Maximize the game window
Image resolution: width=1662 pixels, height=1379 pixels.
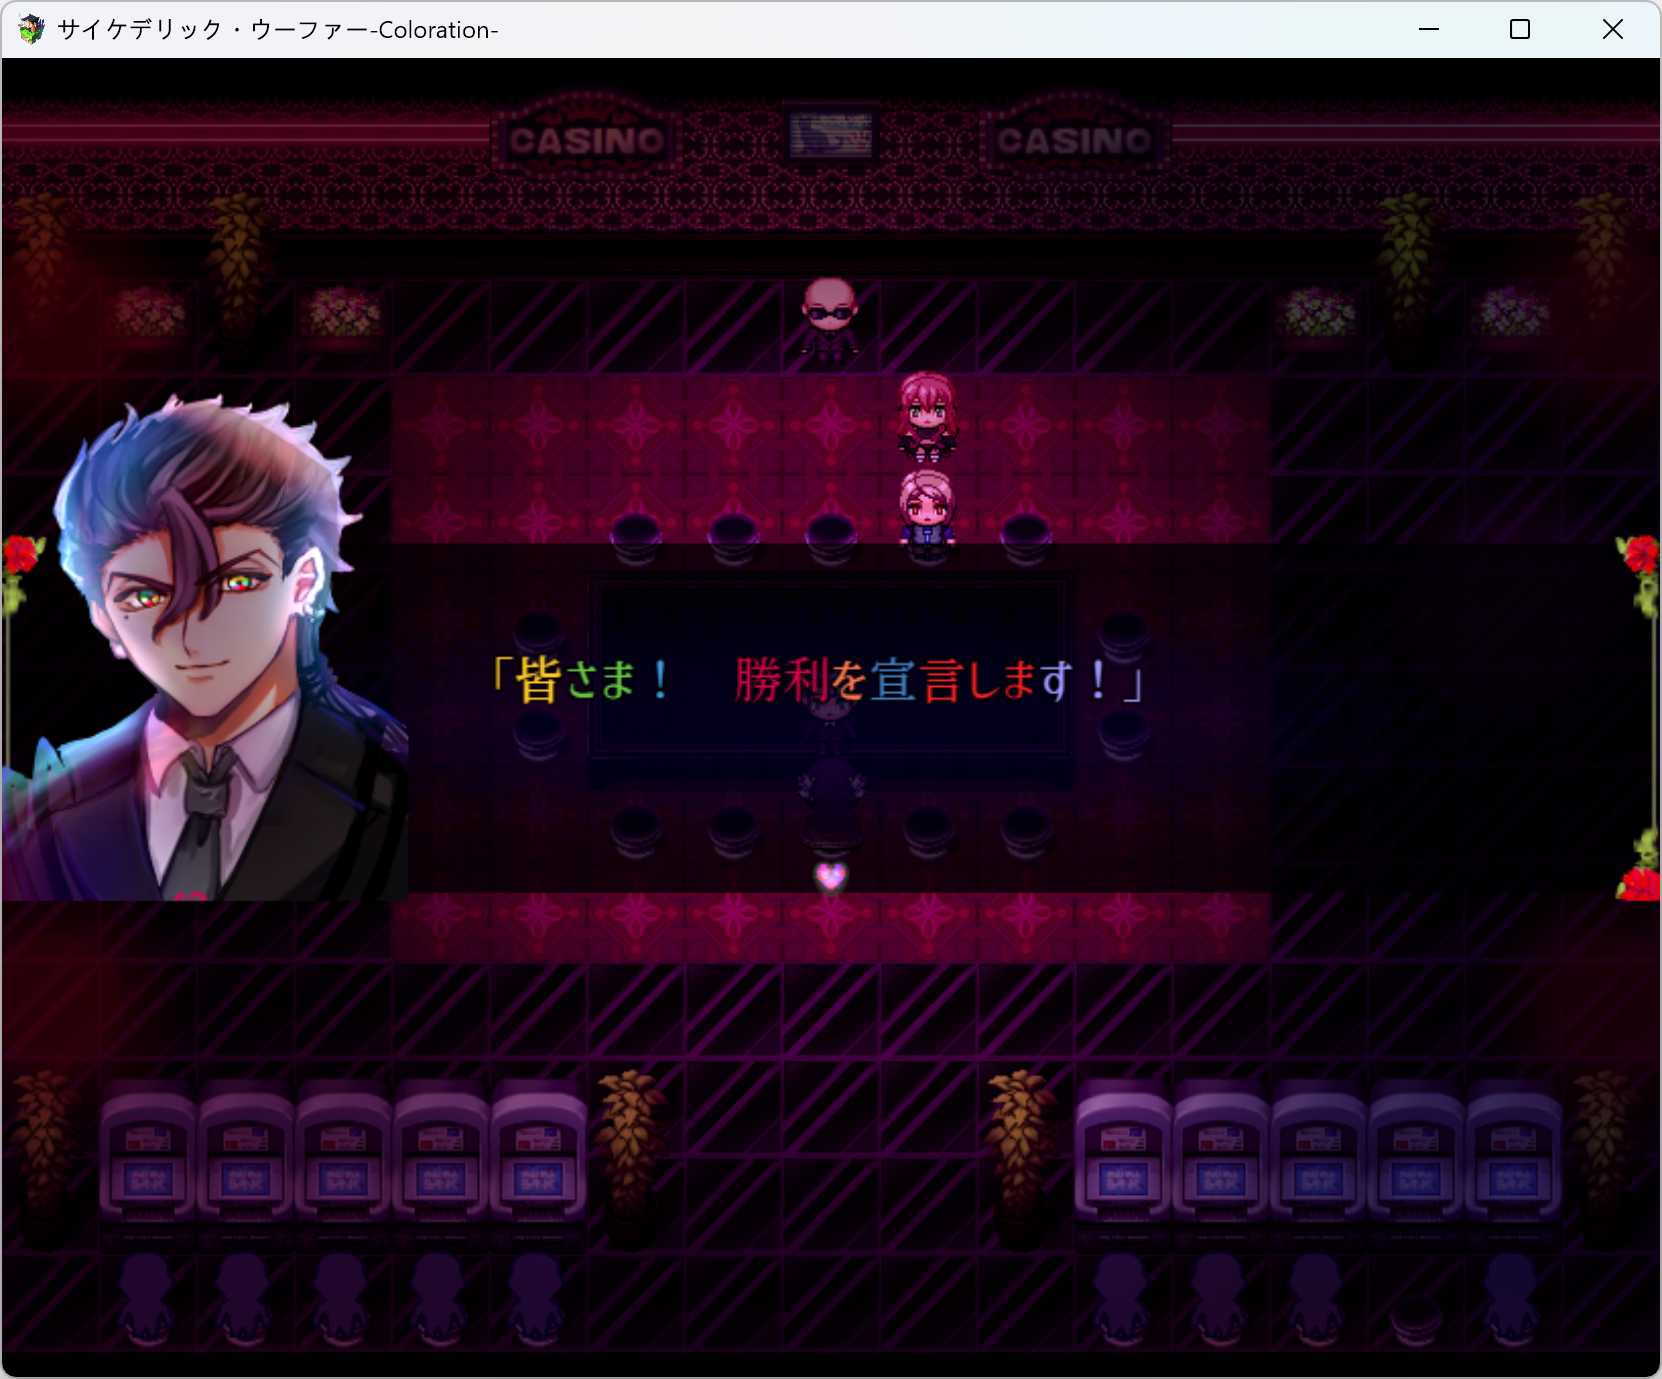[x=1519, y=30]
